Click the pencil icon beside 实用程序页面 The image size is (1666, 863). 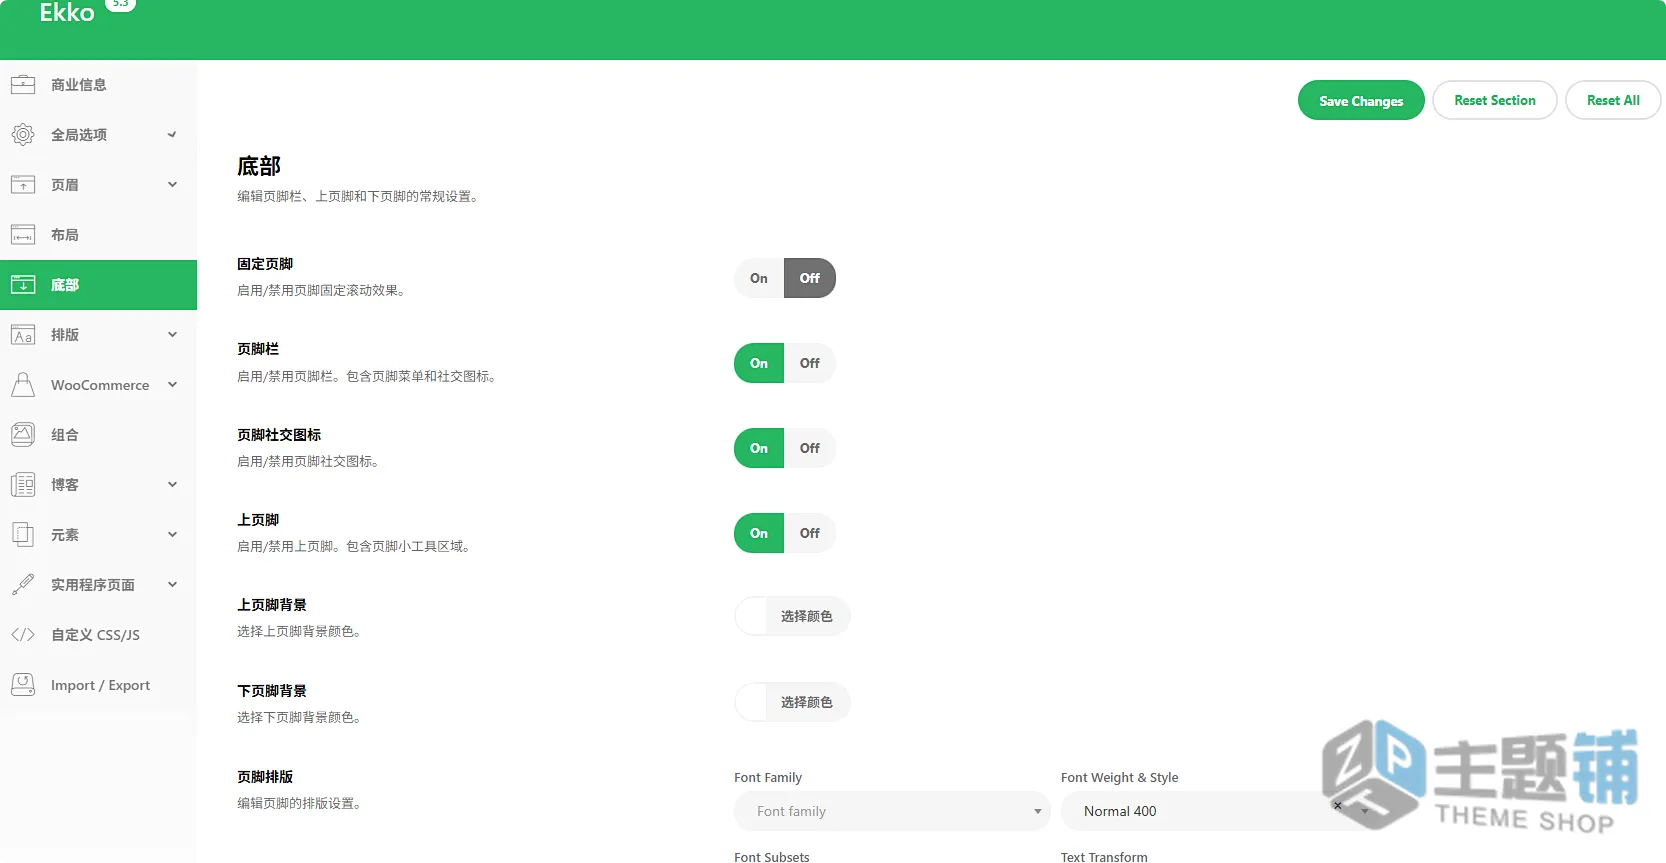click(x=23, y=585)
